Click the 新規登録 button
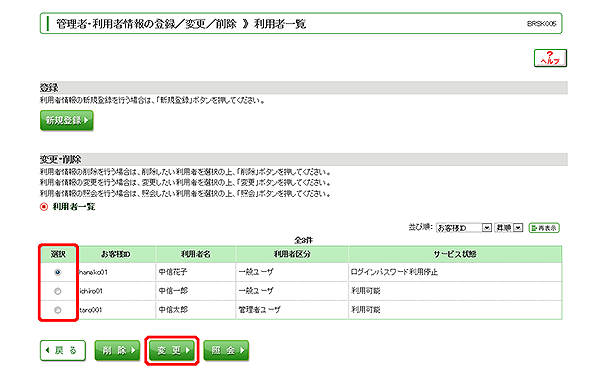This screenshot has height=374, width=600. tap(67, 121)
